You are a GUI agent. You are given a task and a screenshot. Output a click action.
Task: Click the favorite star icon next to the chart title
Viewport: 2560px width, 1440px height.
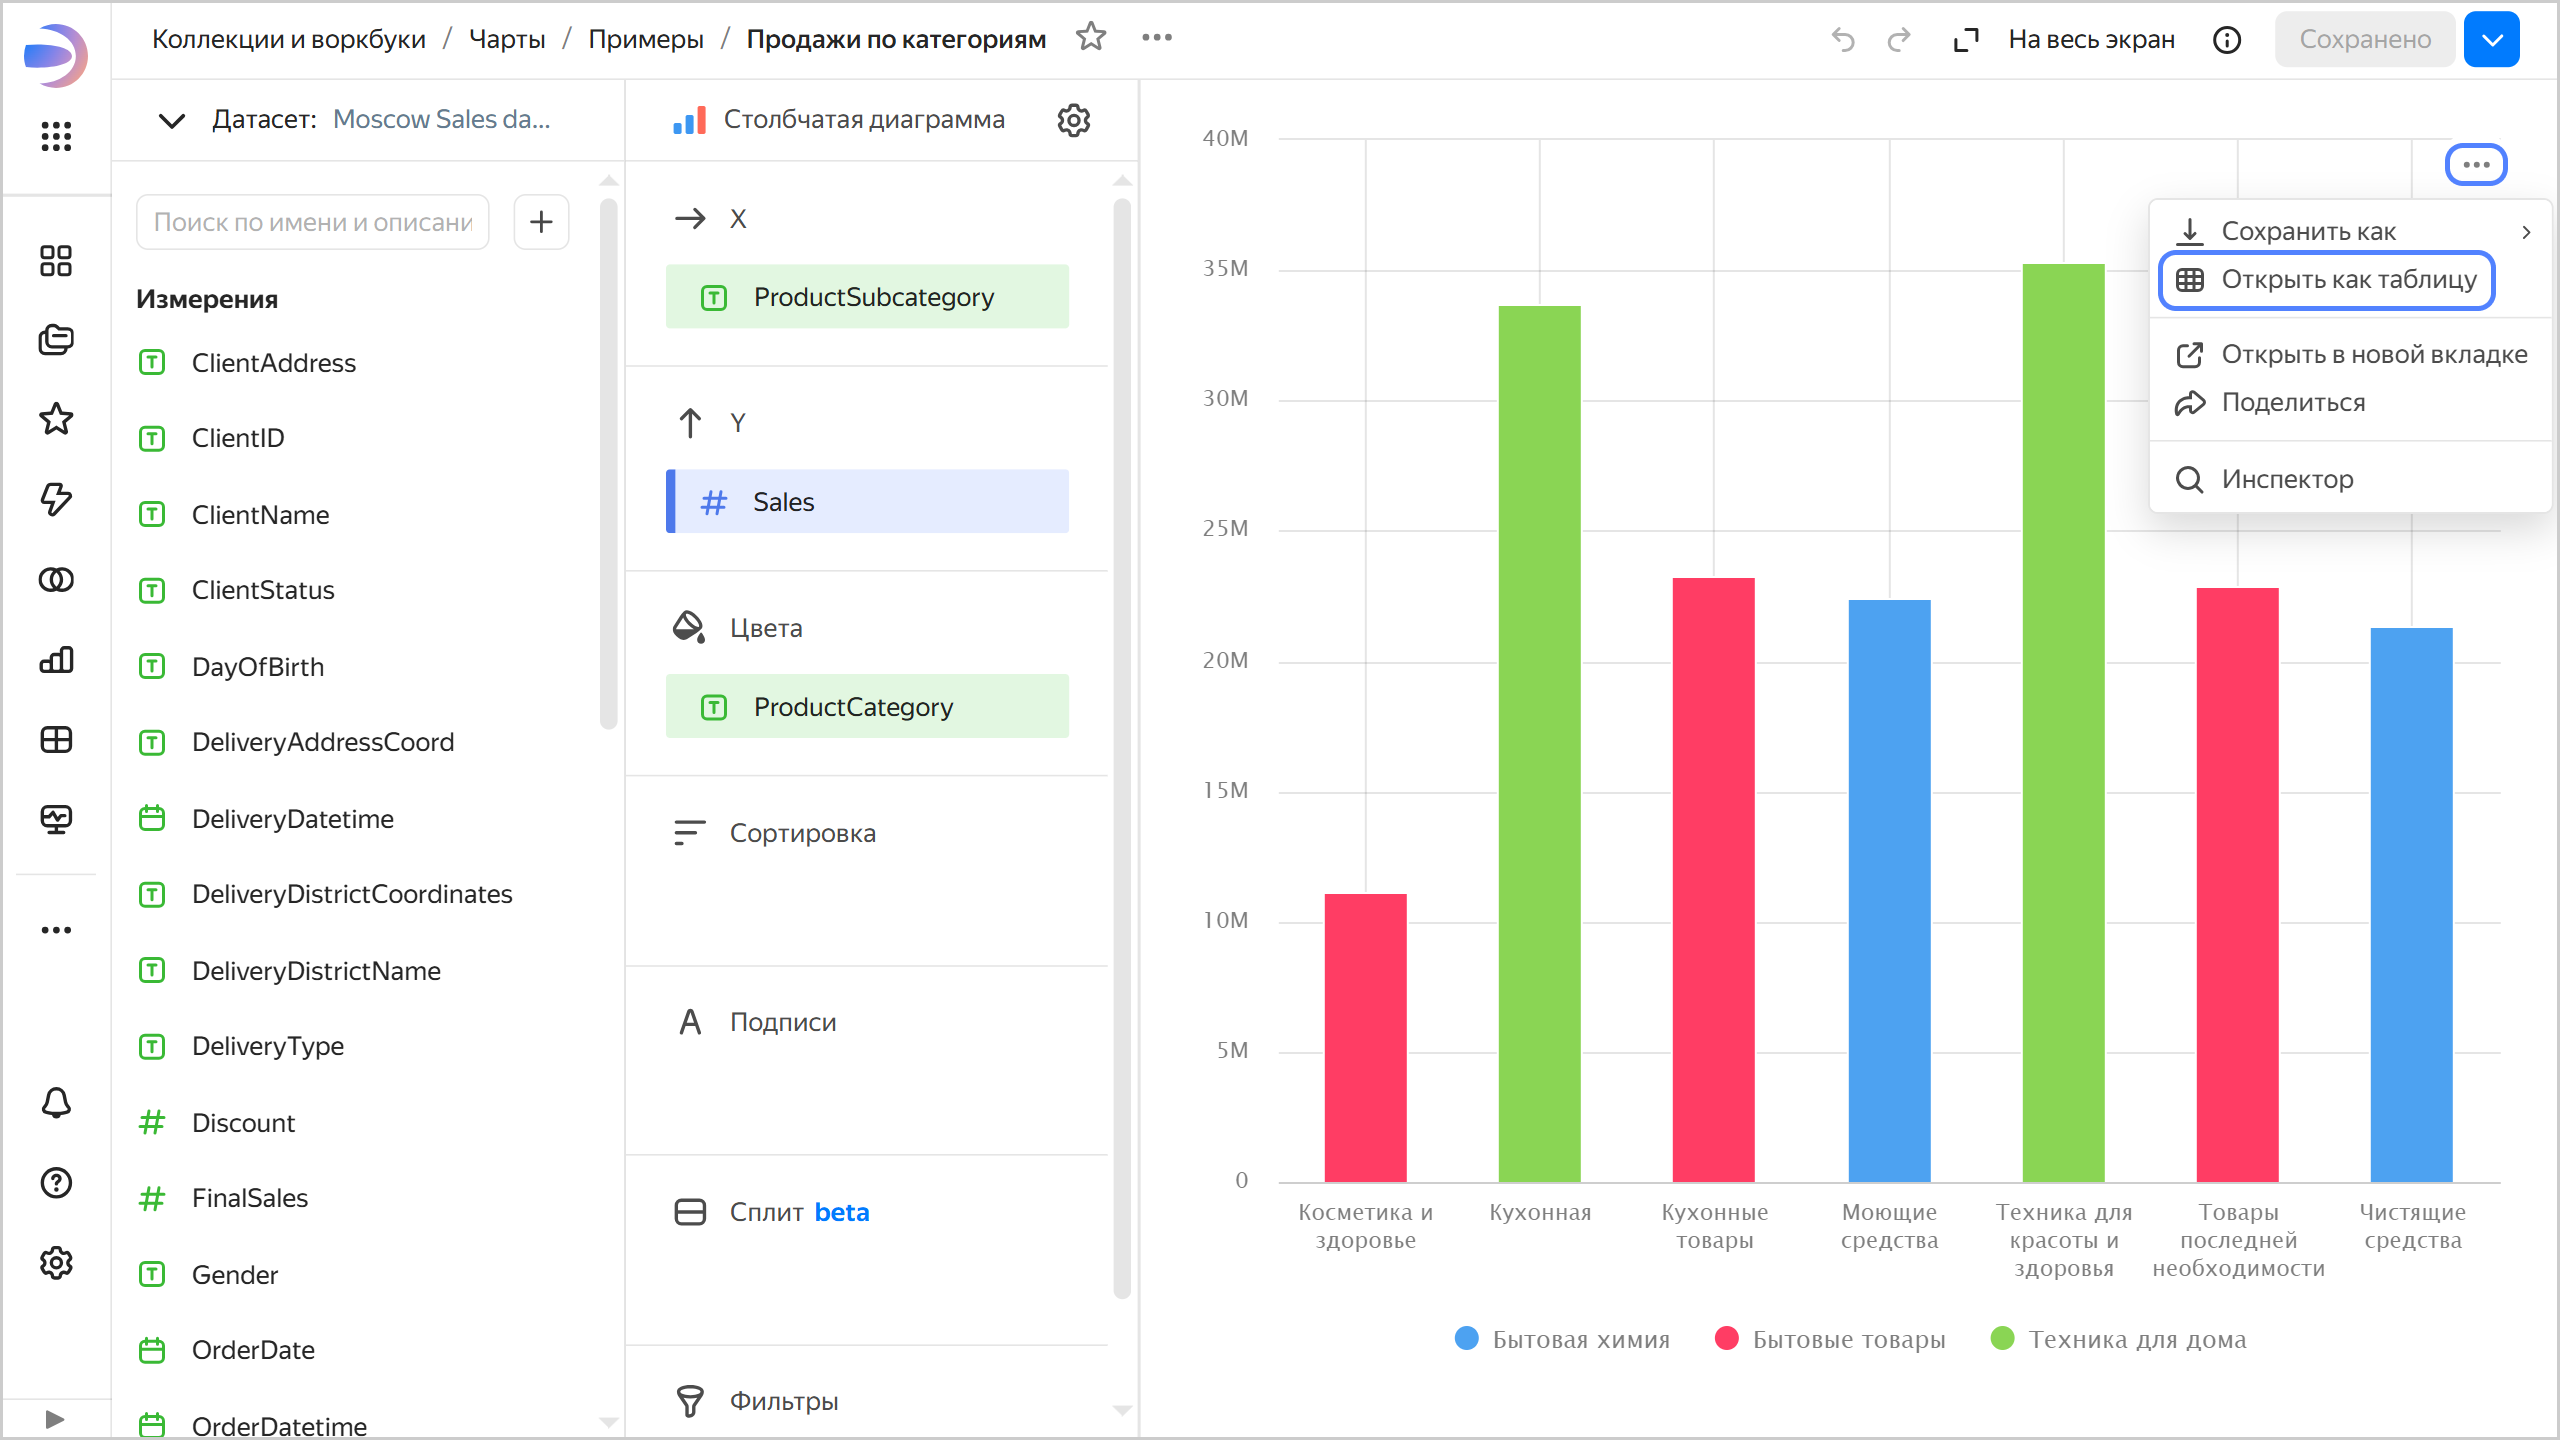tap(1091, 38)
